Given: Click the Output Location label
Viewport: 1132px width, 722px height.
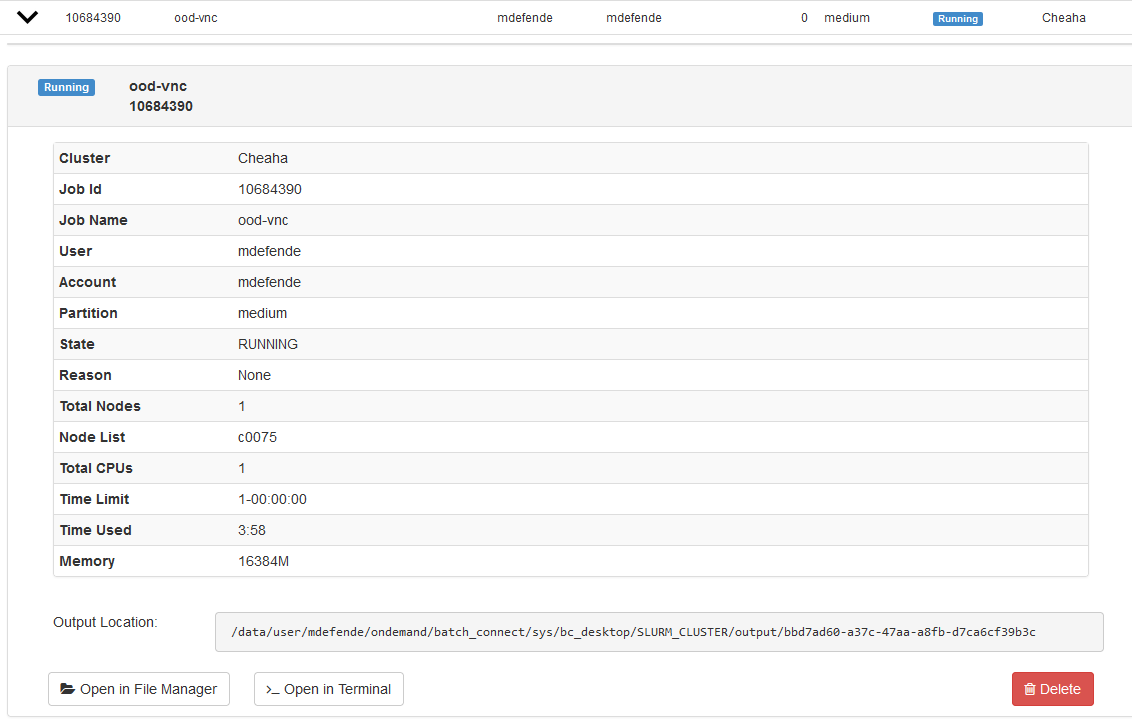Looking at the screenshot, I should click(105, 622).
